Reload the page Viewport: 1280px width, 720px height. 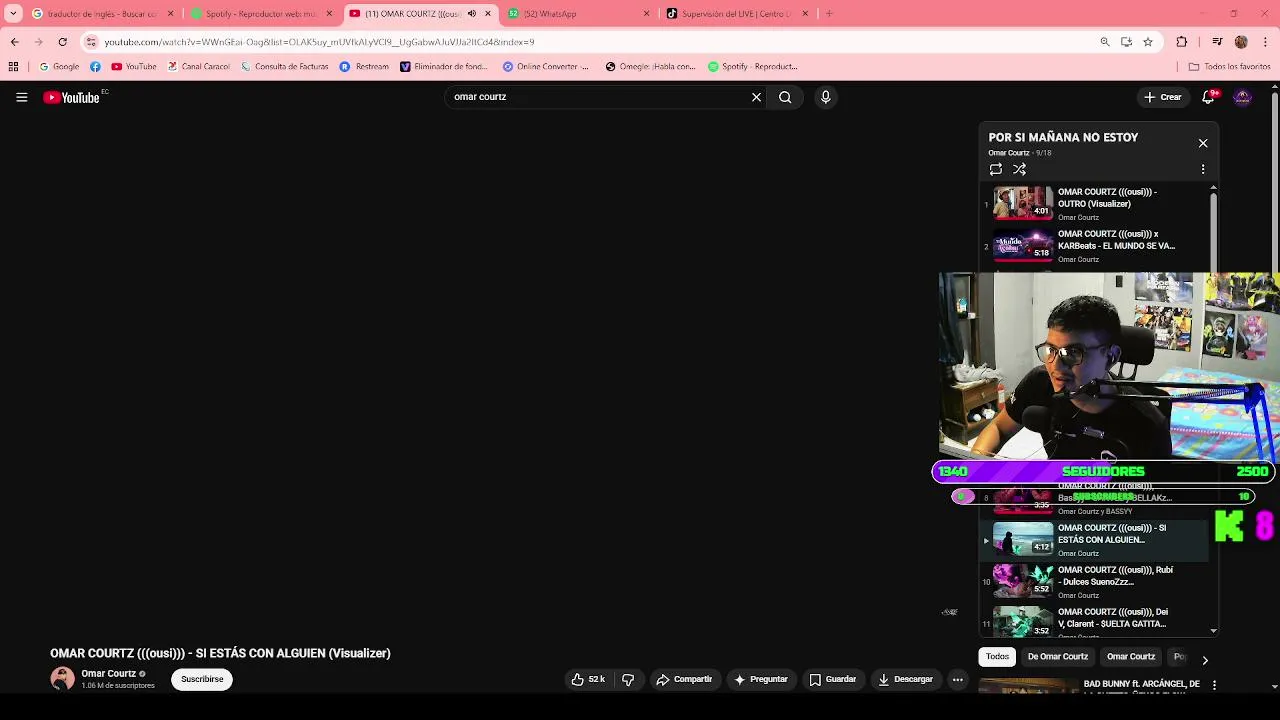(x=62, y=42)
